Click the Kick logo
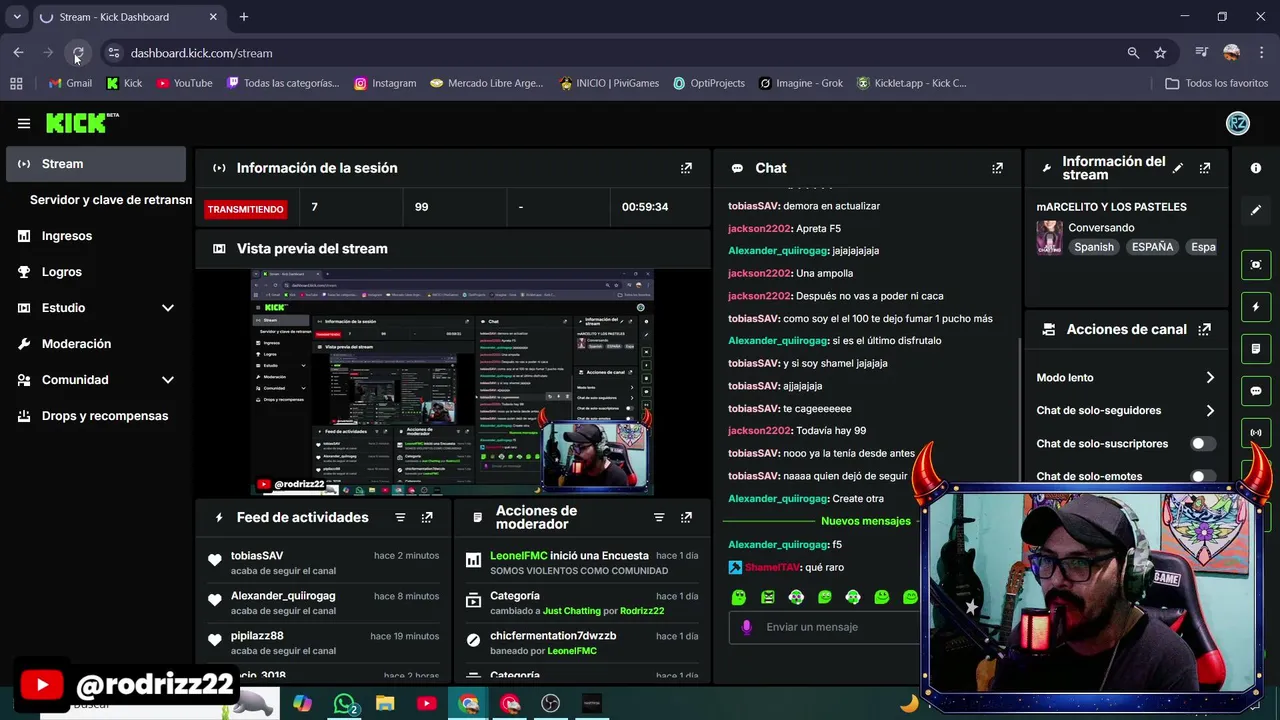The width and height of the screenshot is (1280, 720). pyautogui.click(x=82, y=123)
